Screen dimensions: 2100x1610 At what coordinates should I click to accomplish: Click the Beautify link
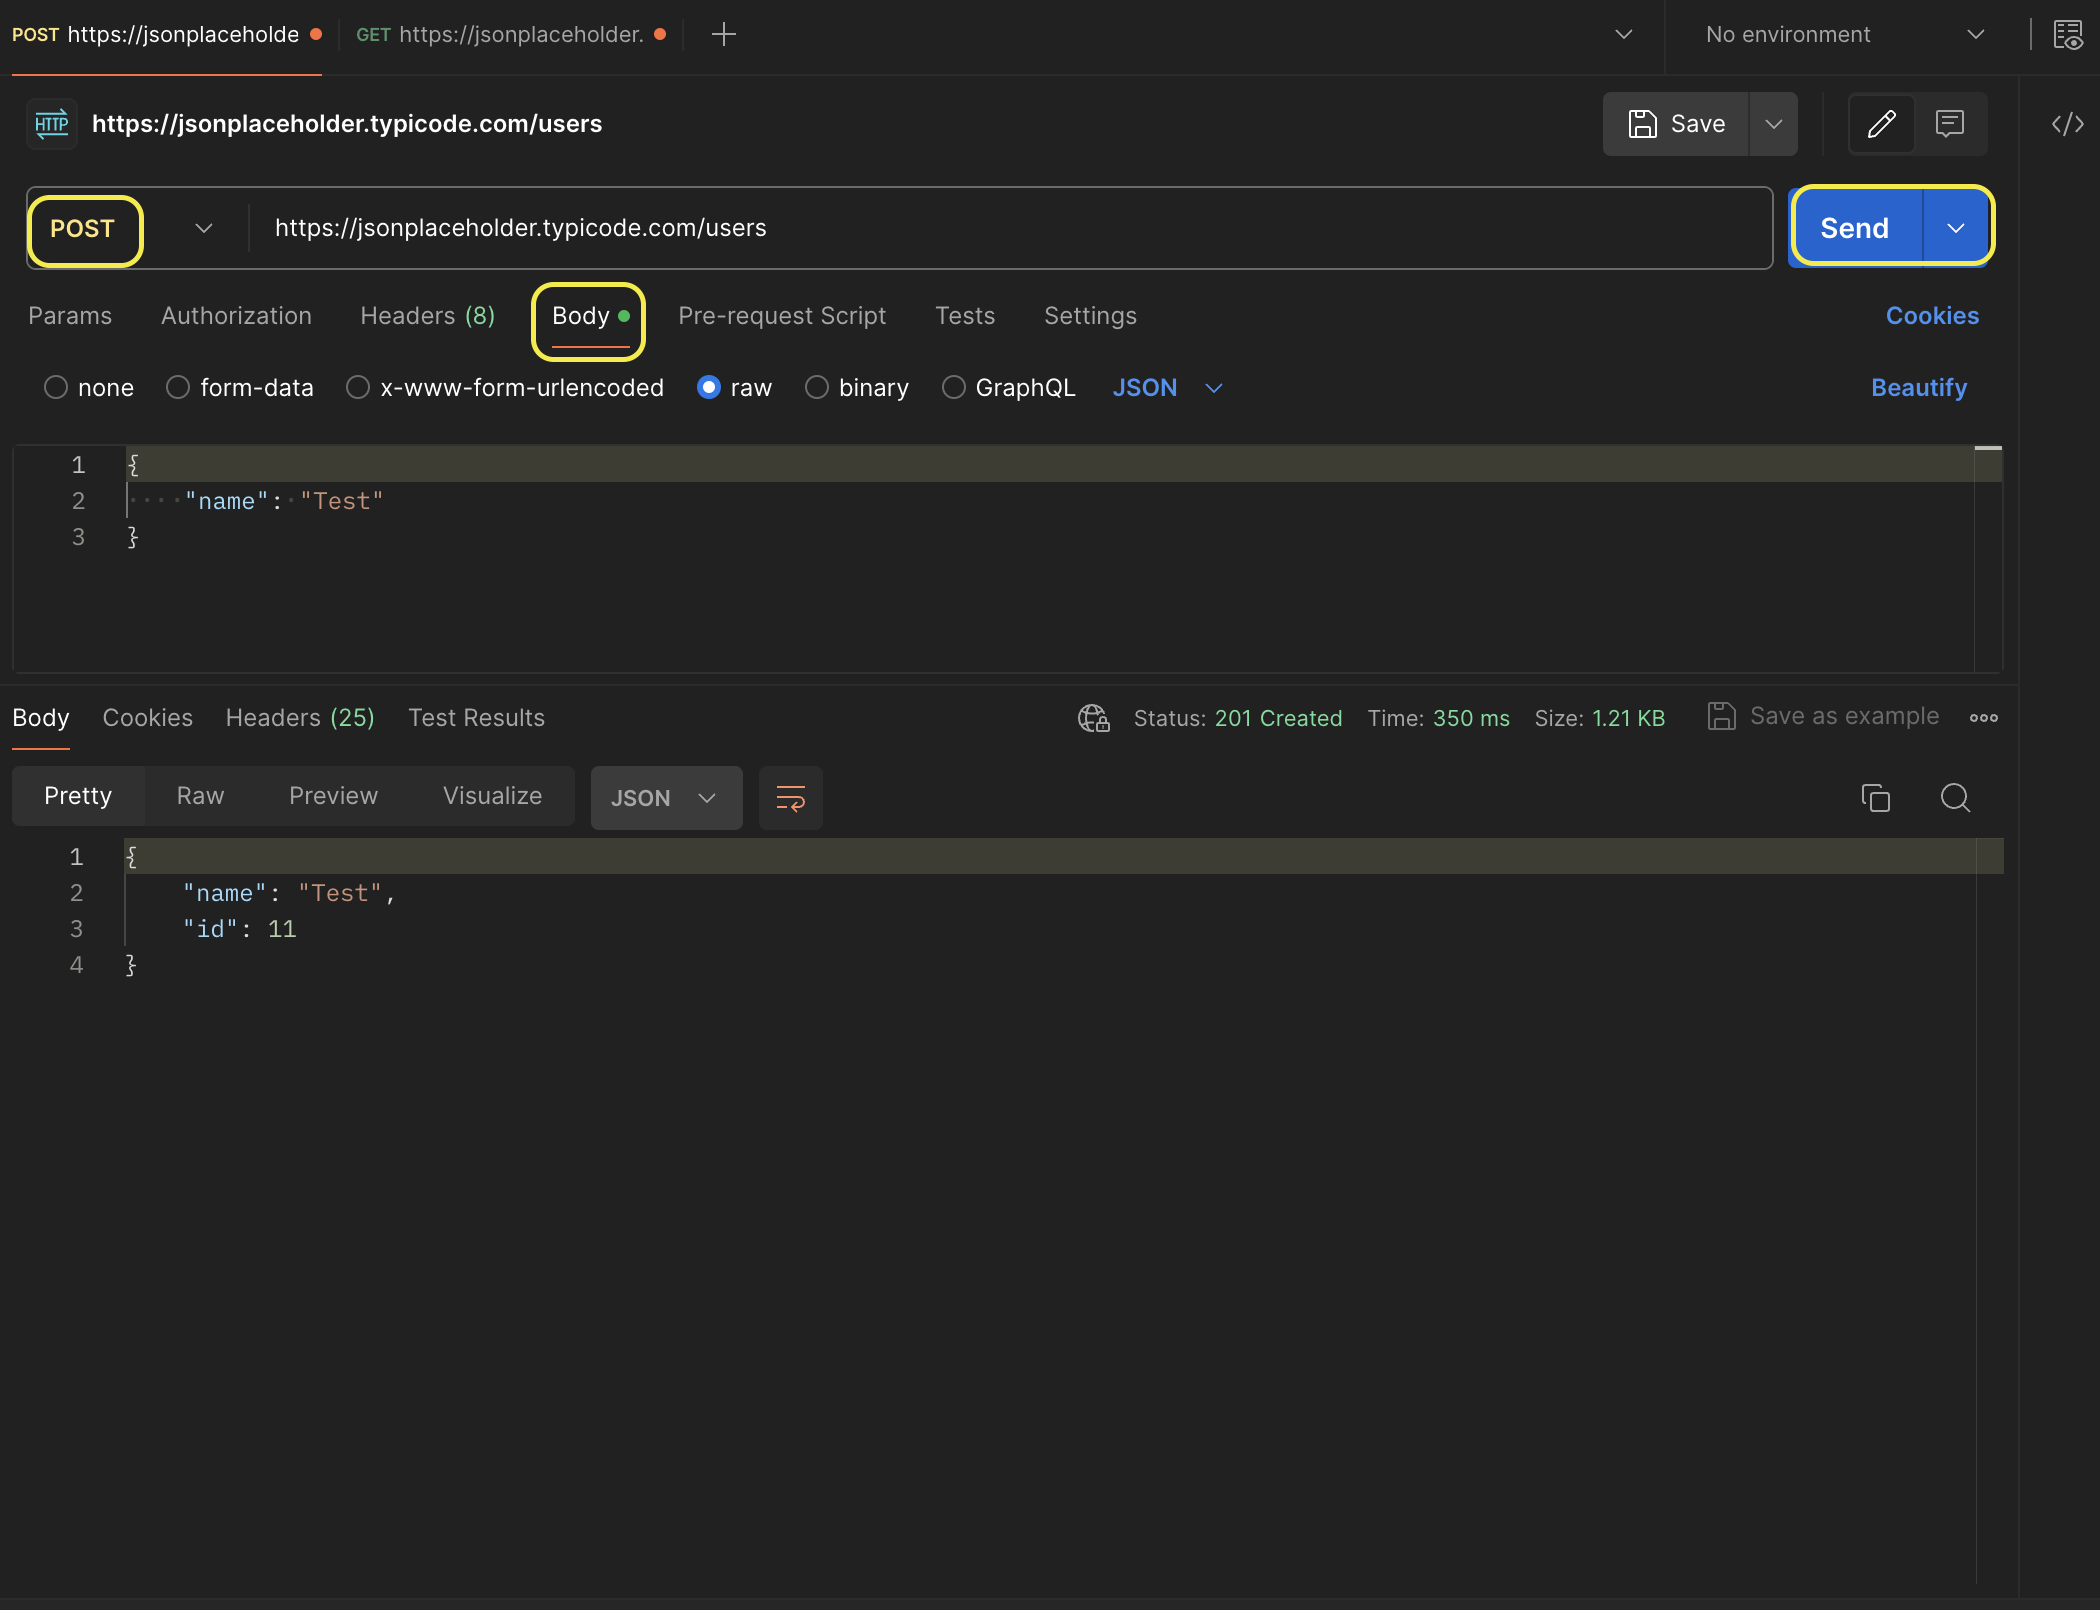[1918, 388]
